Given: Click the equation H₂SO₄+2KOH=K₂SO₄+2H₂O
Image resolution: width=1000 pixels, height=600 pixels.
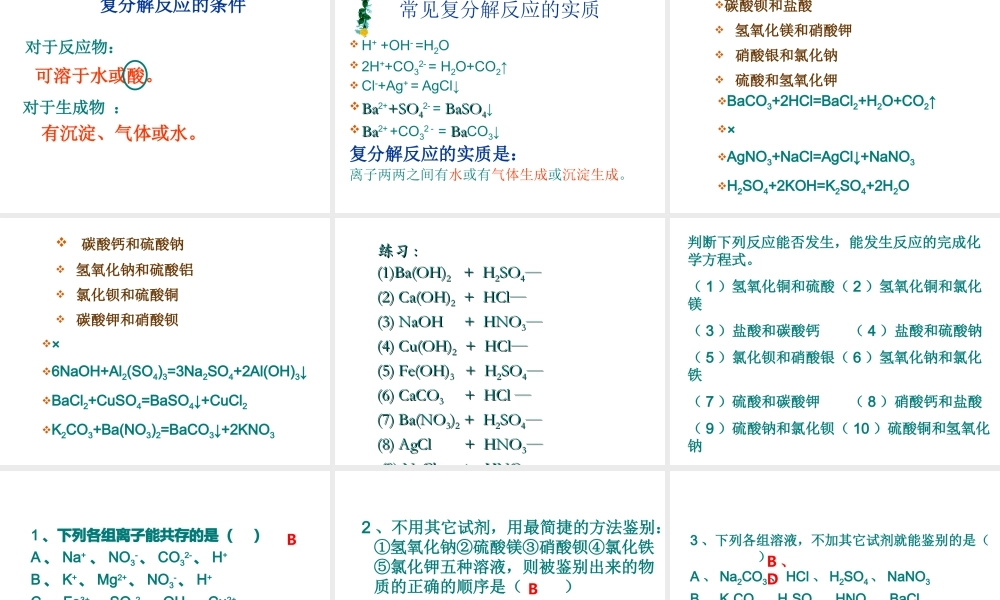Looking at the screenshot, I should [818, 186].
